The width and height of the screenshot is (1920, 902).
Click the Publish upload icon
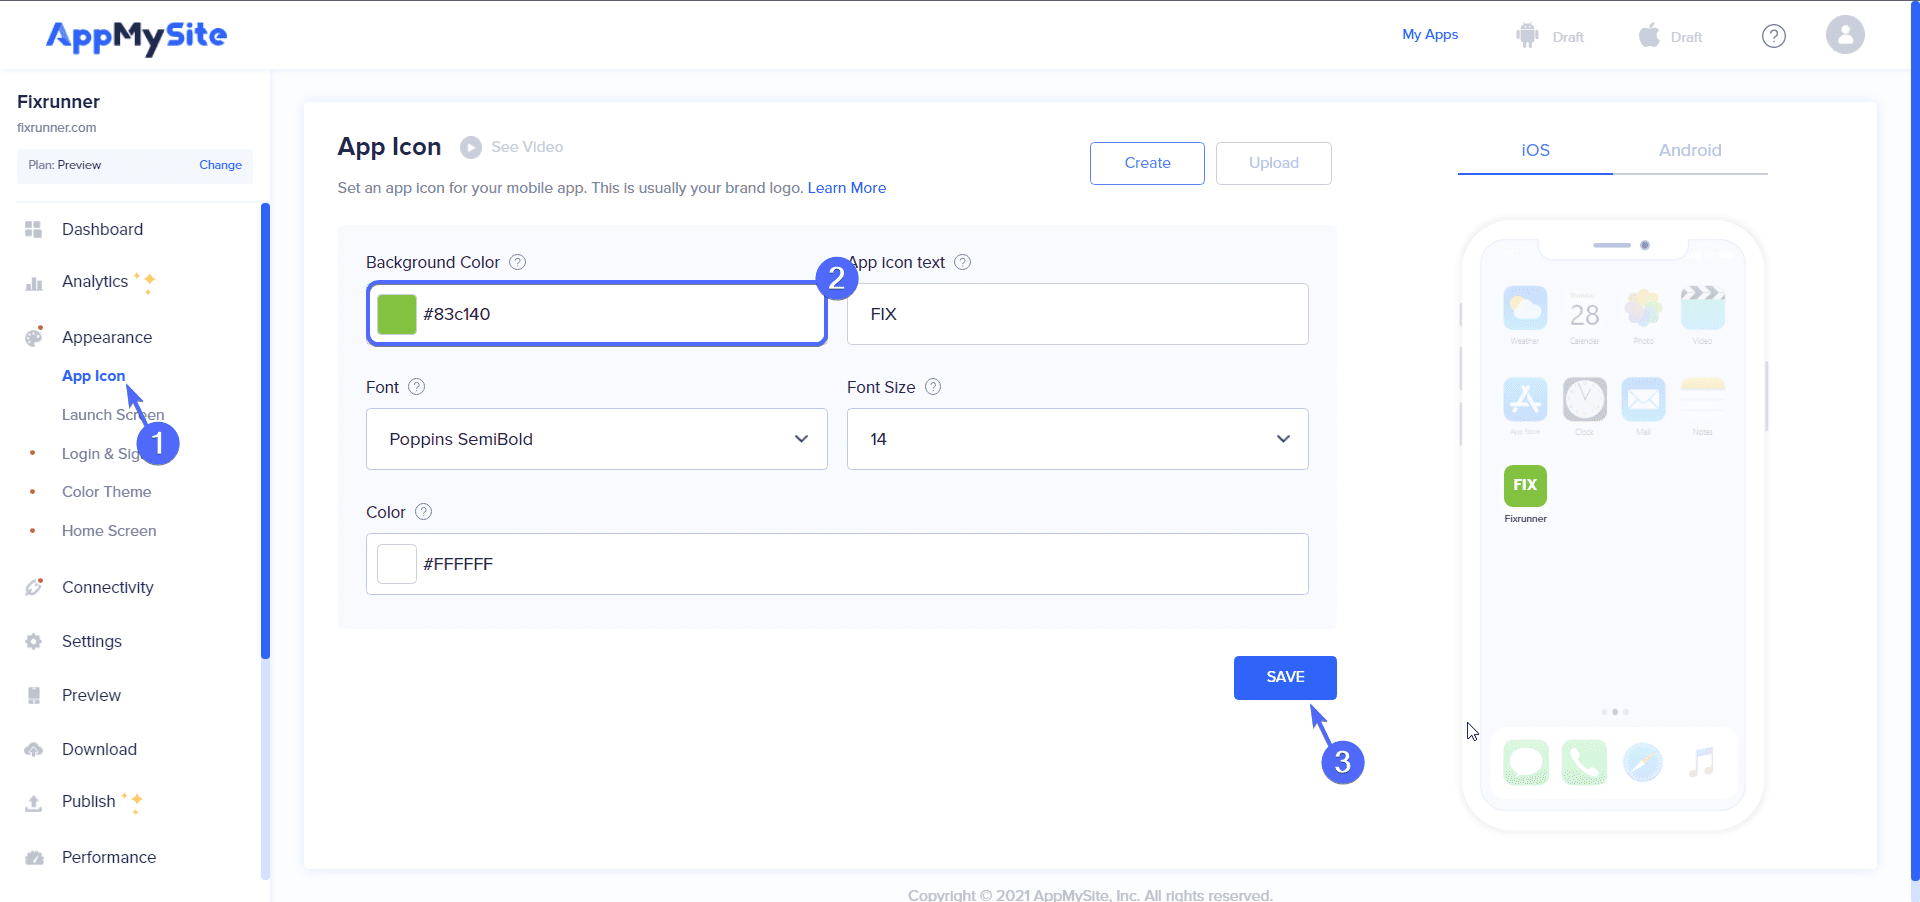click(x=34, y=803)
